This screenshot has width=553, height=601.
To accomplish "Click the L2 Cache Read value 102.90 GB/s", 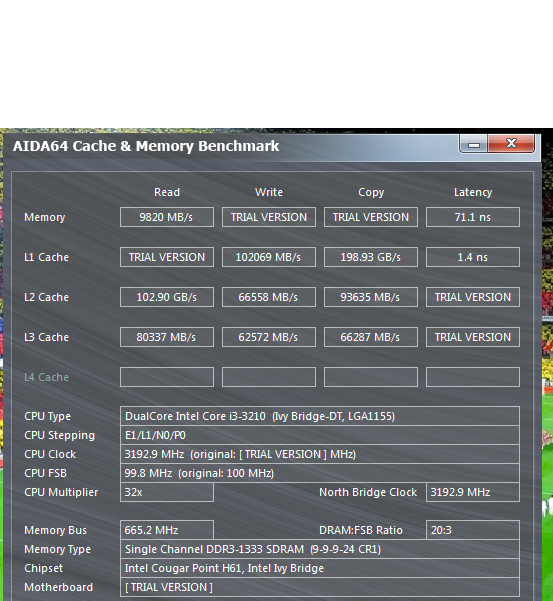I will pyautogui.click(x=167, y=297).
